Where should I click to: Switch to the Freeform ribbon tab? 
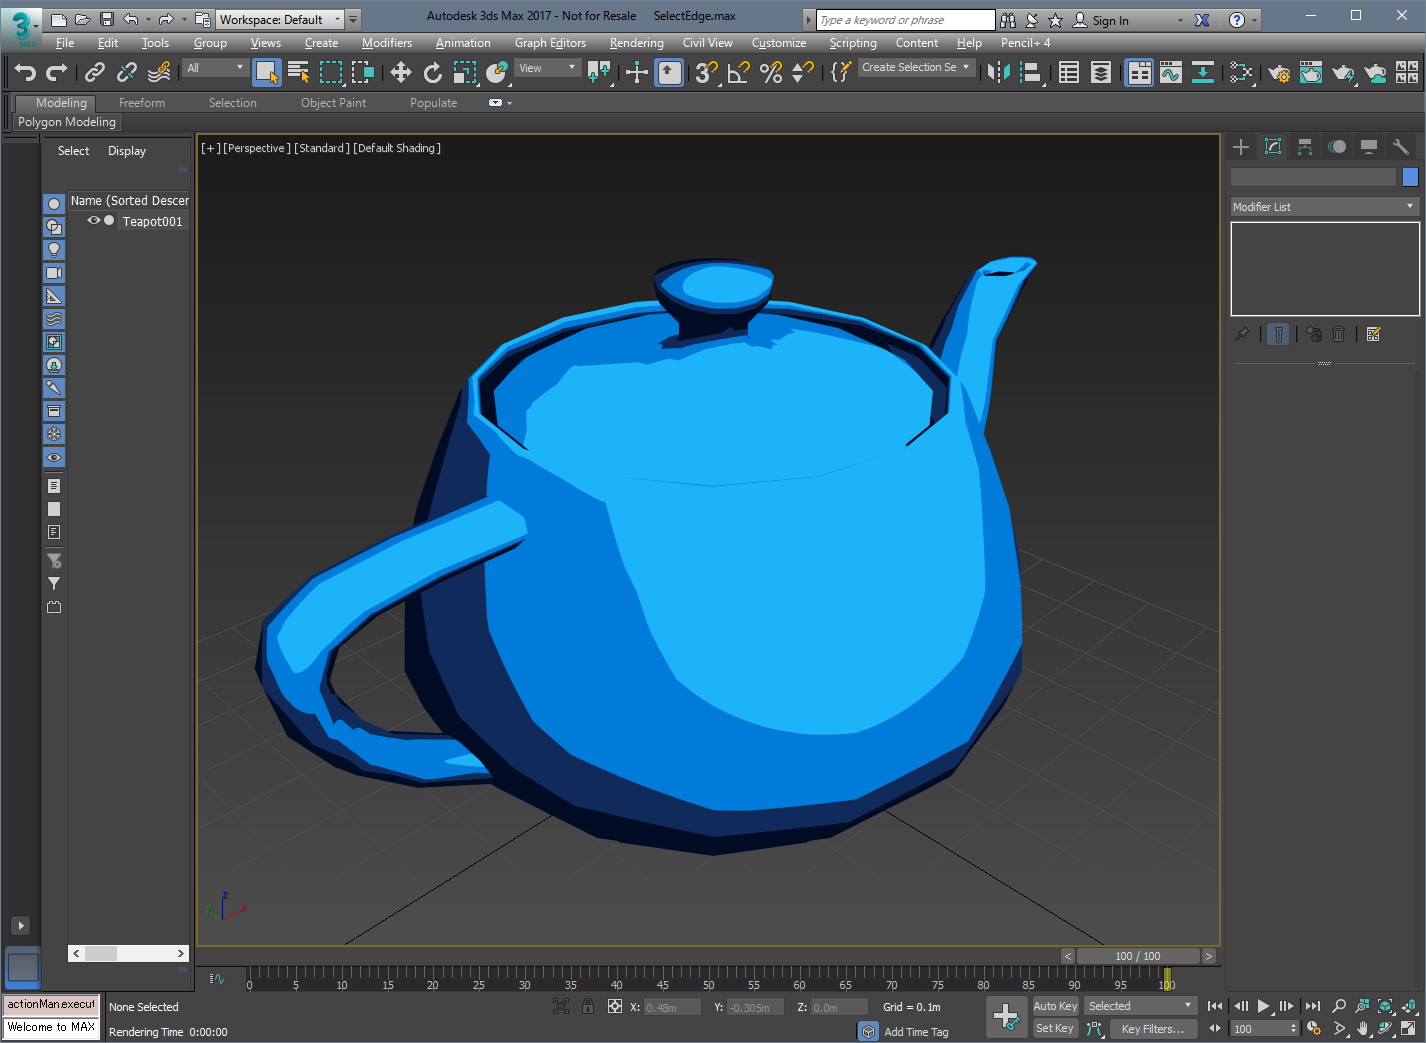[x=142, y=103]
